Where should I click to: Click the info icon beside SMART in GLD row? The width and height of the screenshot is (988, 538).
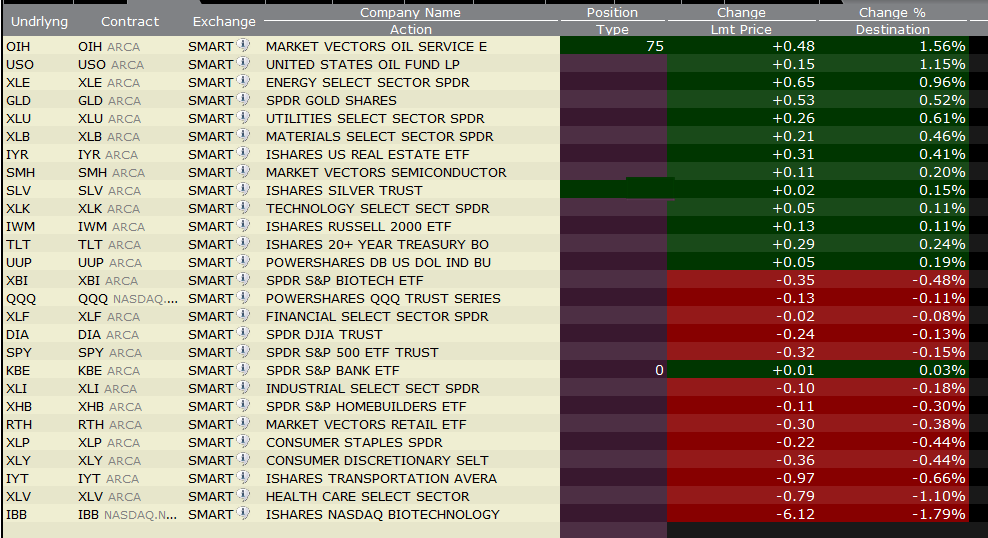click(x=243, y=100)
